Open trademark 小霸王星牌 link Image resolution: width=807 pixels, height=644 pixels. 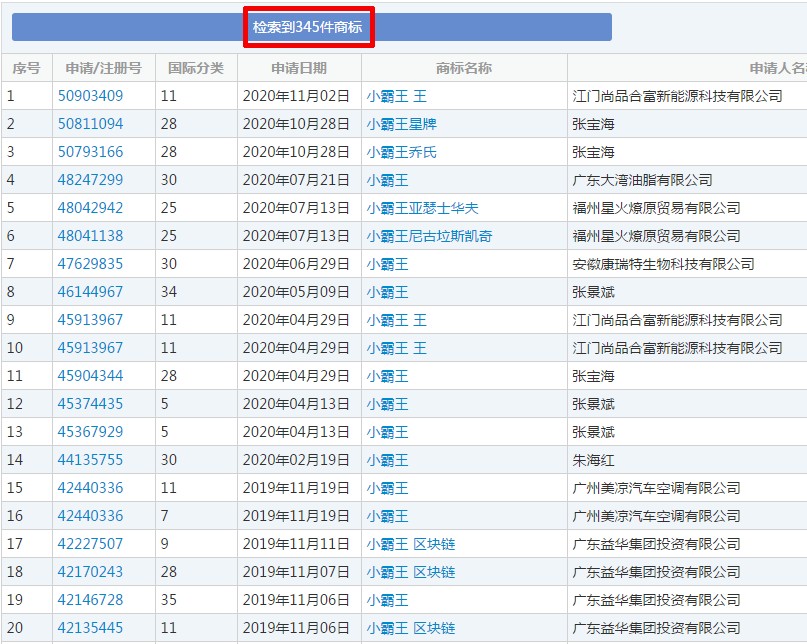401,124
